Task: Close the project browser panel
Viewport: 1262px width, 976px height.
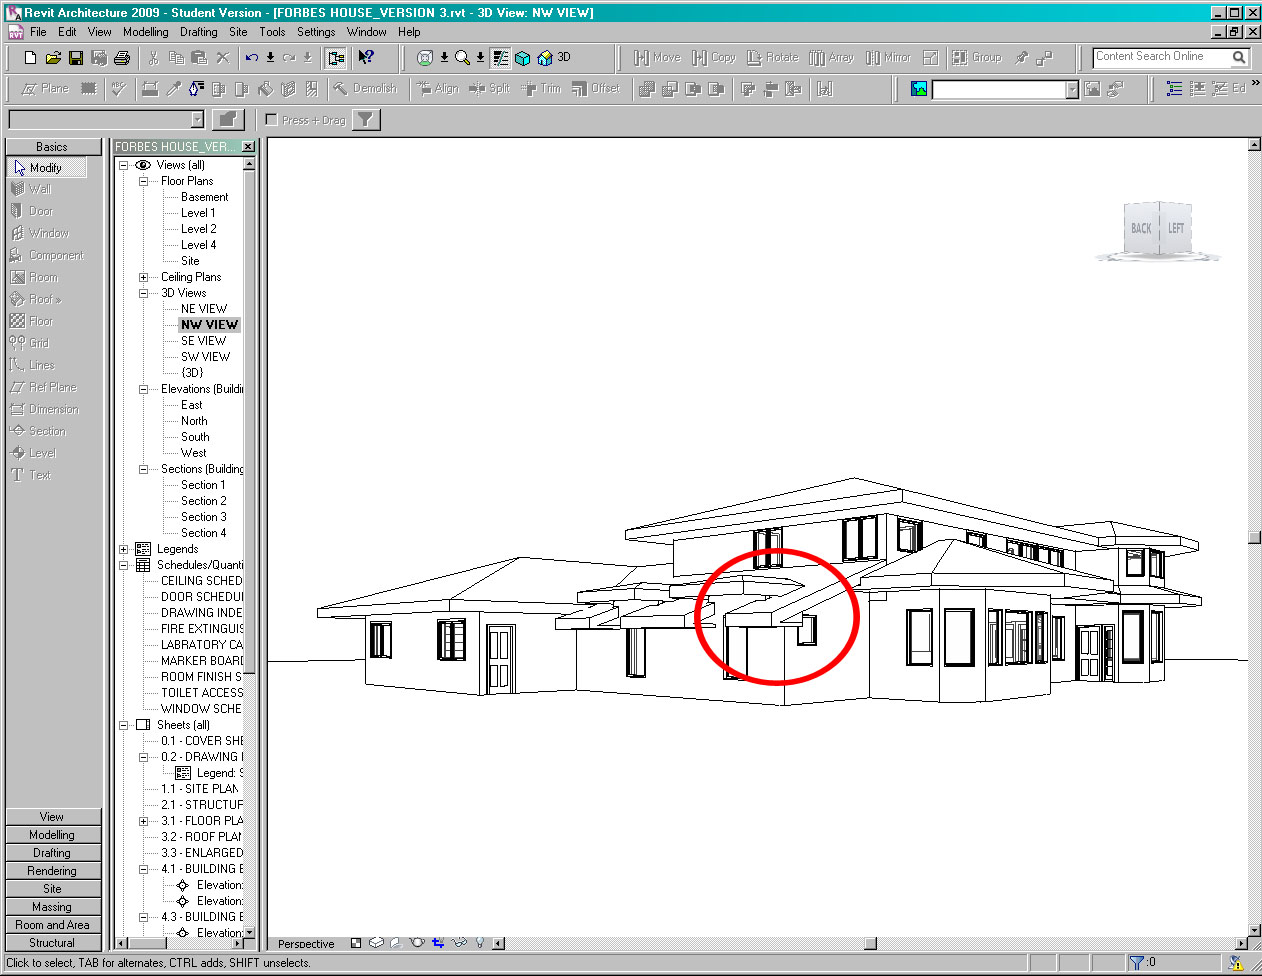Action: [249, 147]
